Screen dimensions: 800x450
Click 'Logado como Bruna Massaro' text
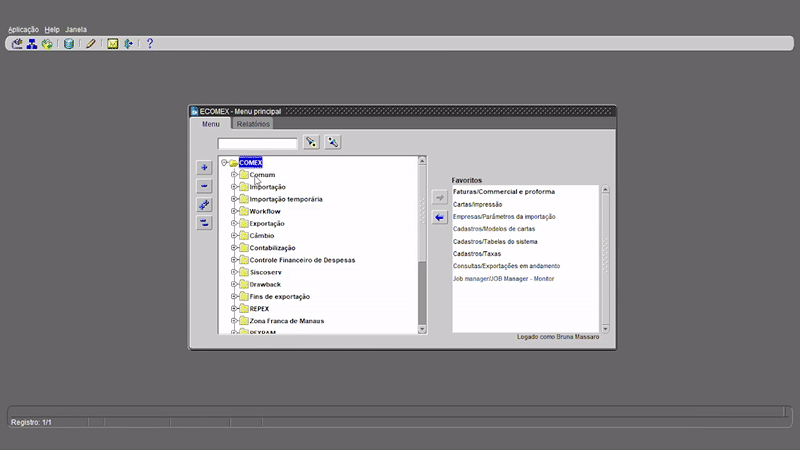click(558, 337)
